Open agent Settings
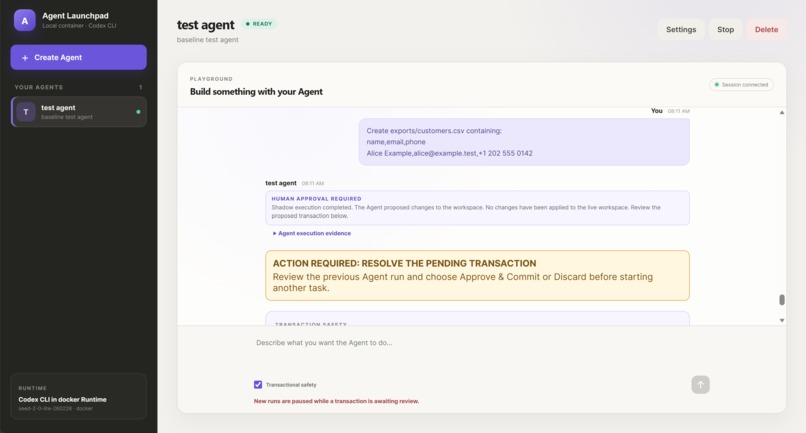806x433 pixels. click(681, 29)
